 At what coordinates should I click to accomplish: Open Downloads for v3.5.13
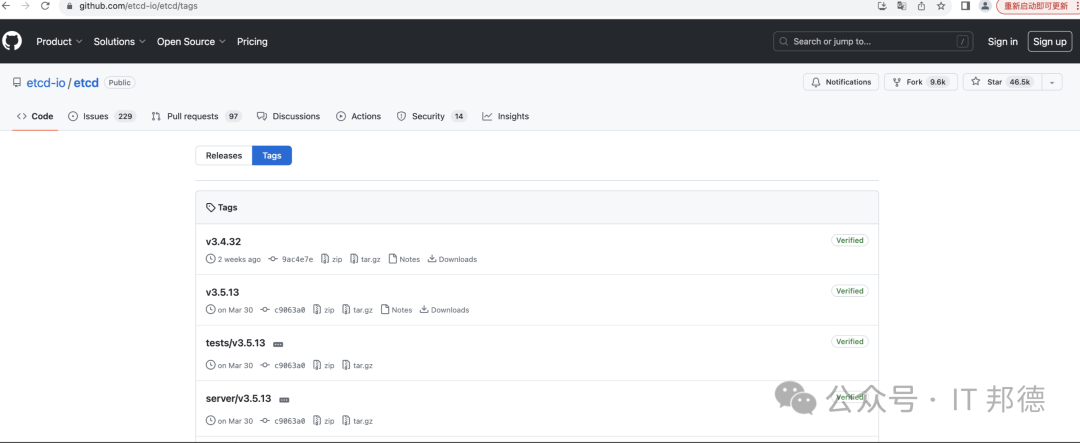(x=444, y=310)
